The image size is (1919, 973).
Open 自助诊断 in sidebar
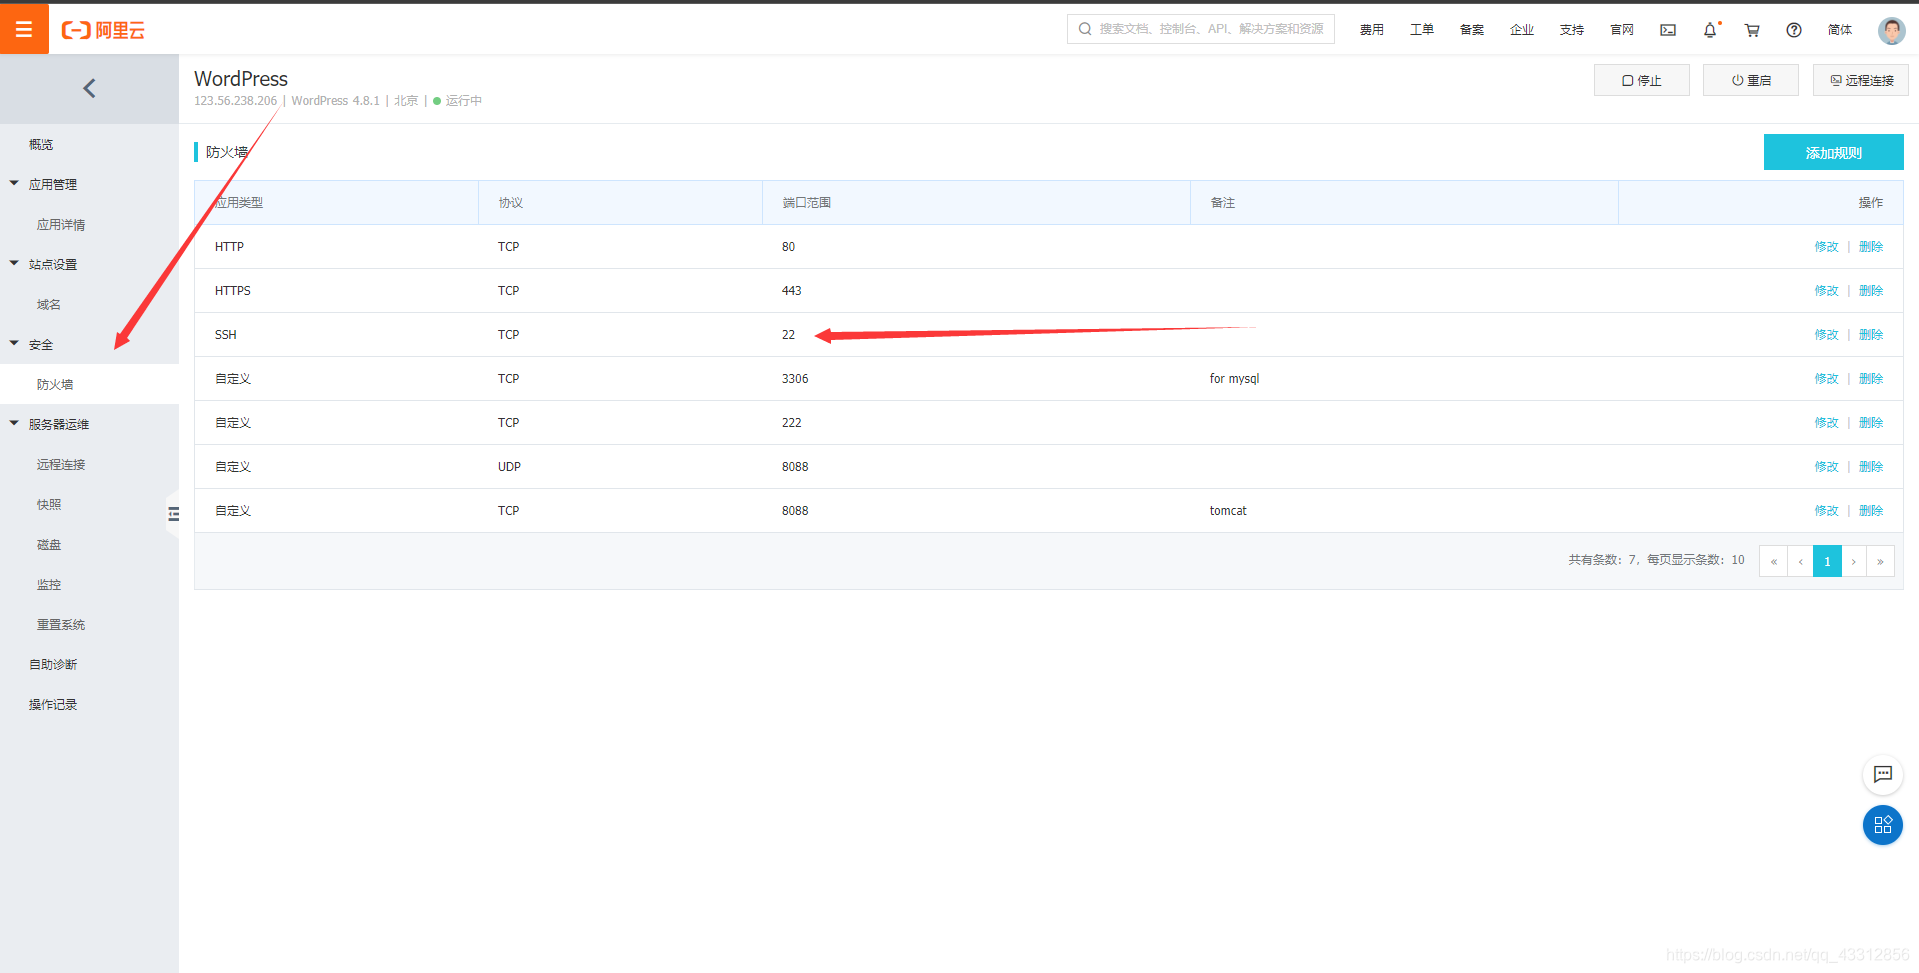coord(53,664)
